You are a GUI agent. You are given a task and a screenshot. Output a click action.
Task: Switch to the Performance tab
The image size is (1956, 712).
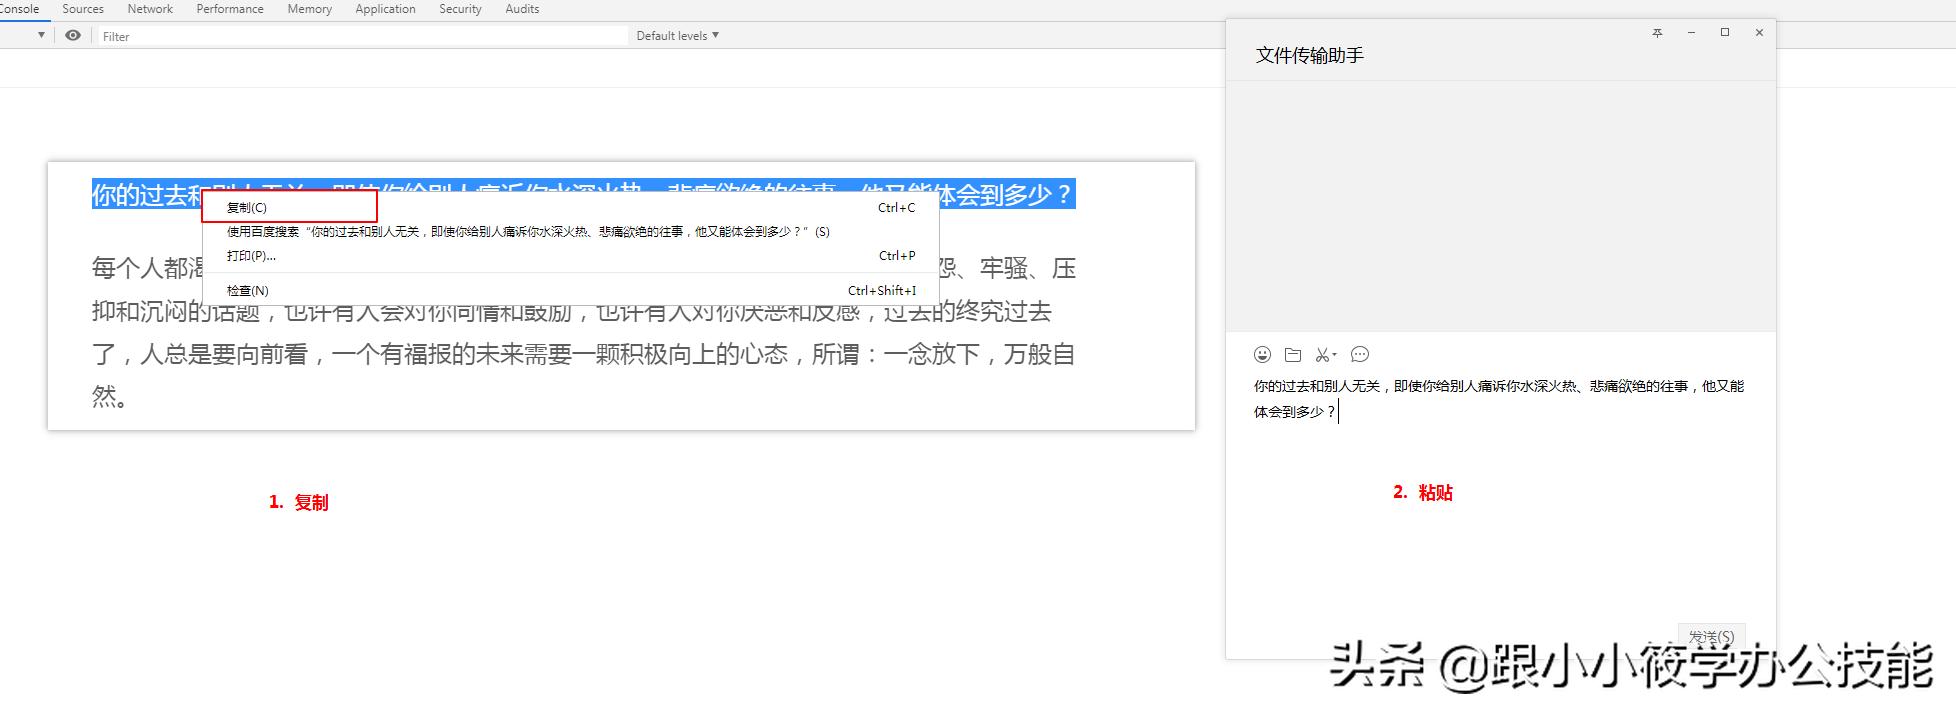230,9
